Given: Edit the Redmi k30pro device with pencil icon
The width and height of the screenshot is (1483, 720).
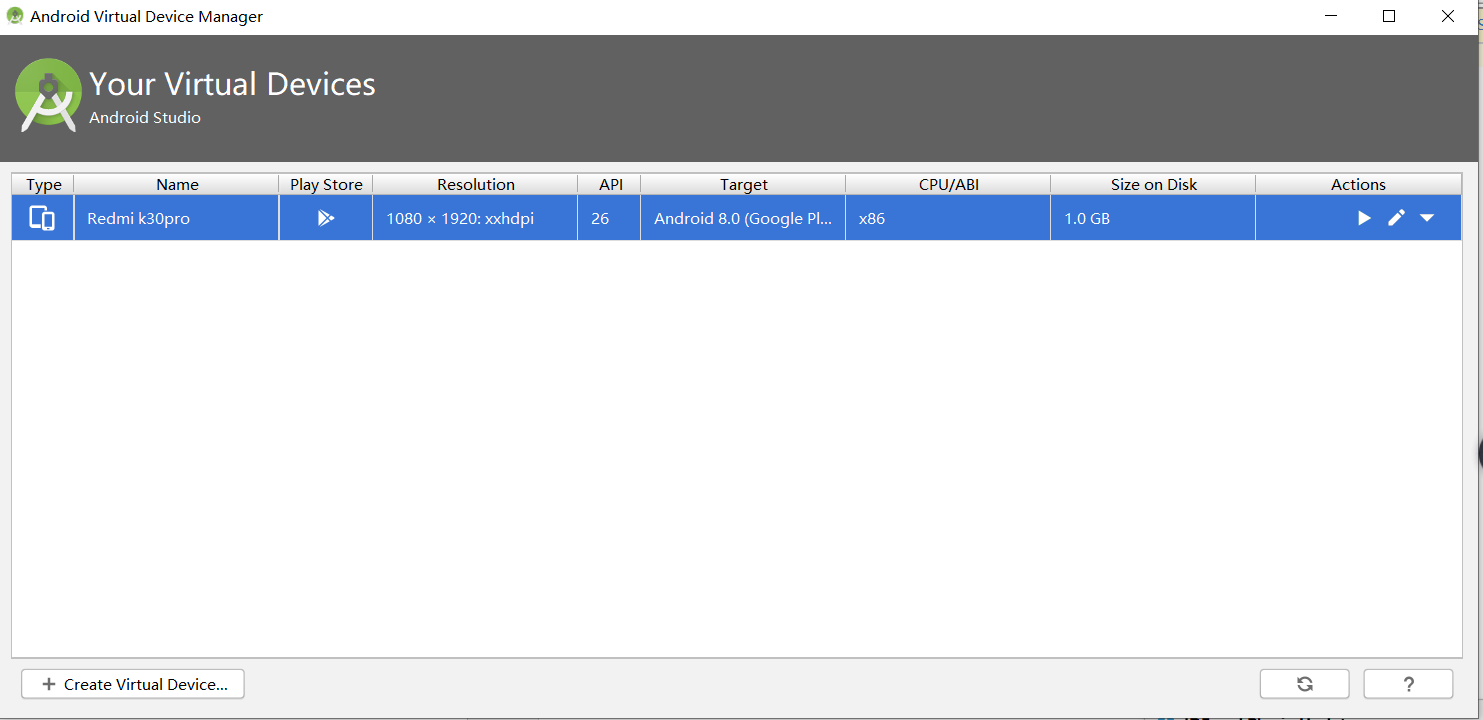Looking at the screenshot, I should point(1396,218).
